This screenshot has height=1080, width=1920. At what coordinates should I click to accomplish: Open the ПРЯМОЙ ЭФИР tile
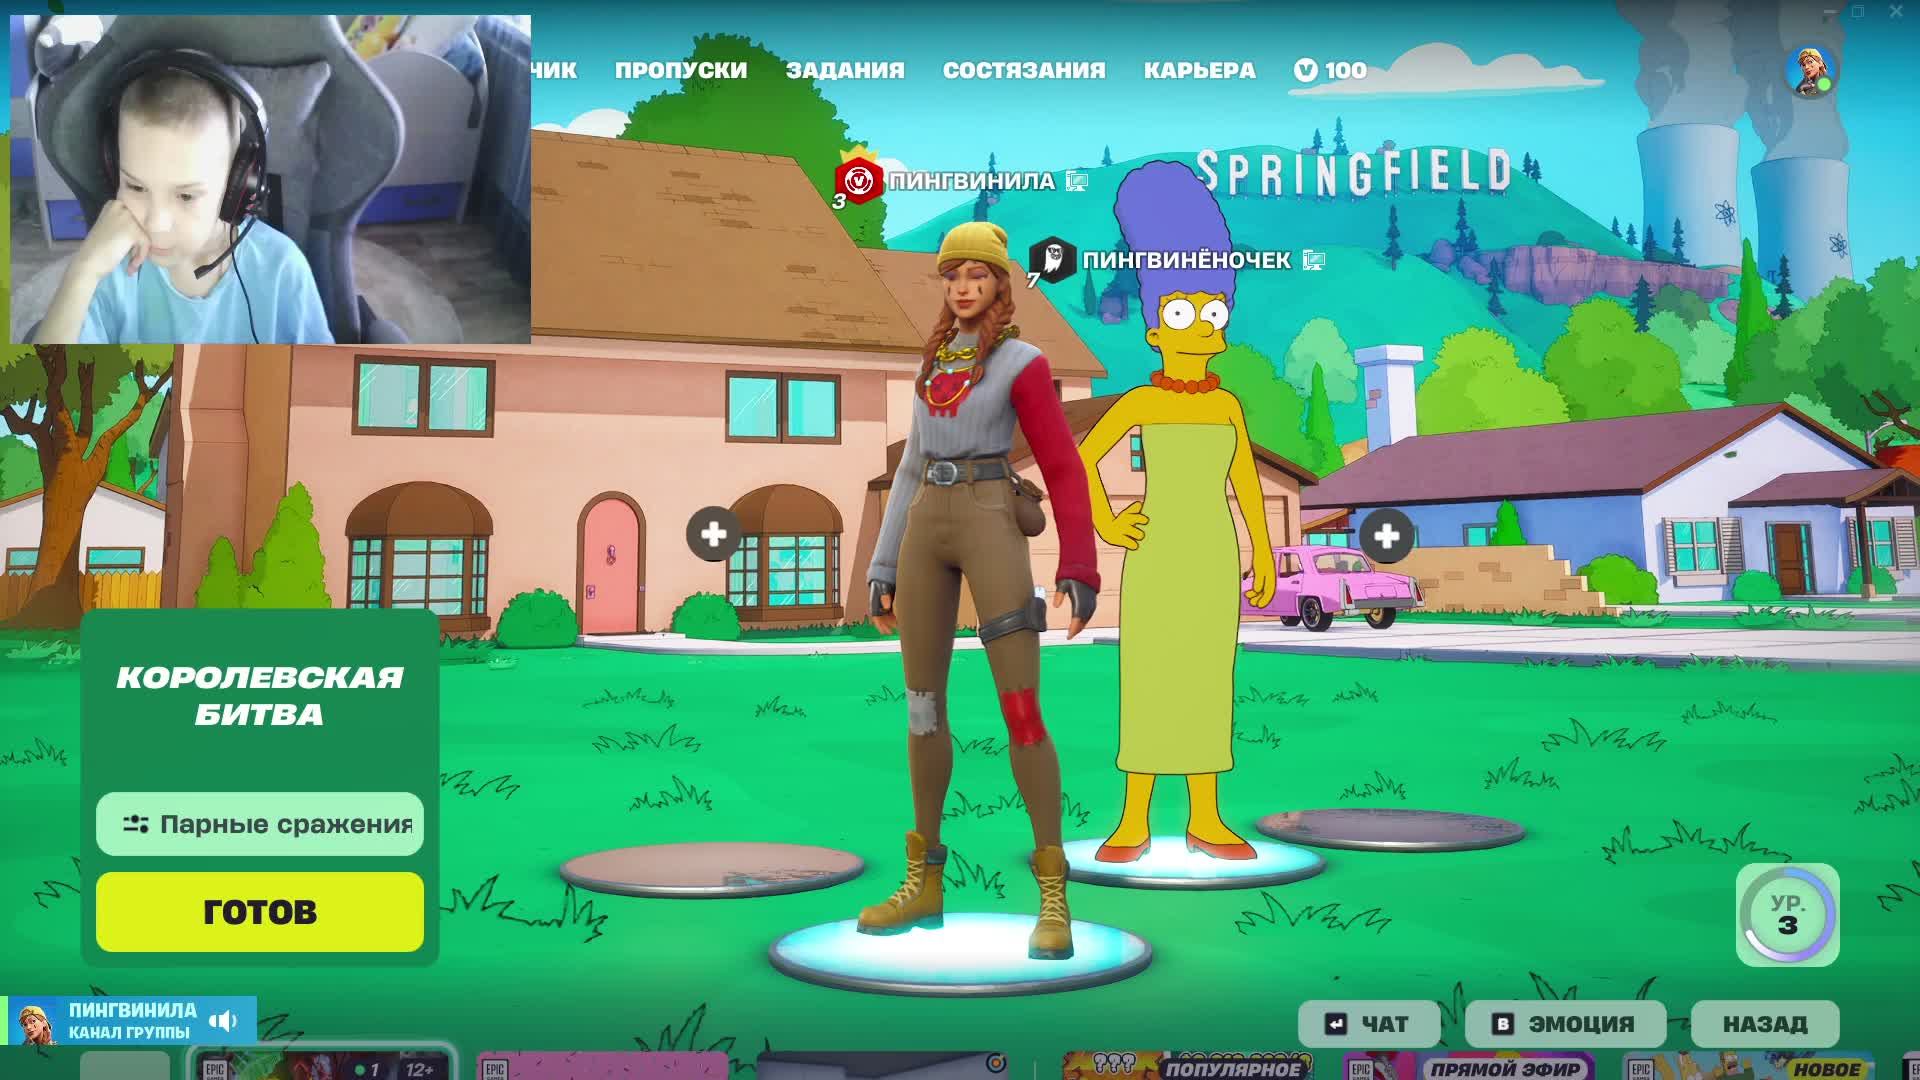coord(1505,1066)
